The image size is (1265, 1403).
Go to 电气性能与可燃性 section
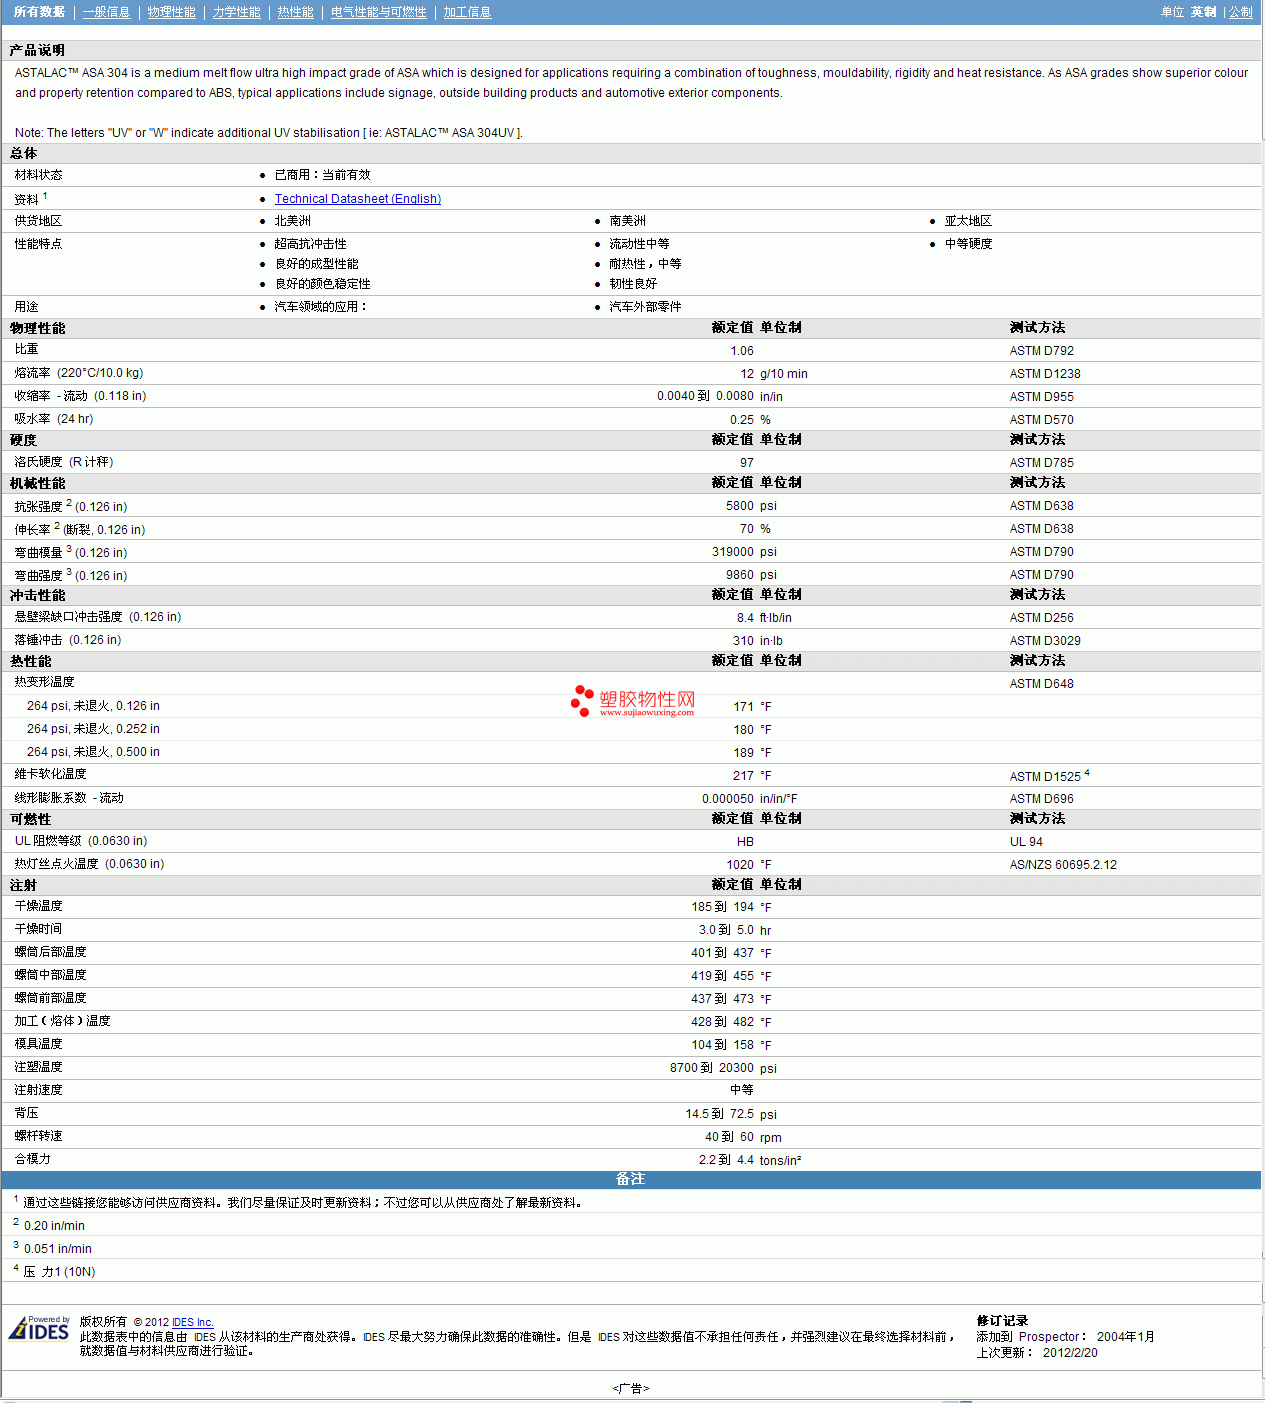tap(378, 12)
